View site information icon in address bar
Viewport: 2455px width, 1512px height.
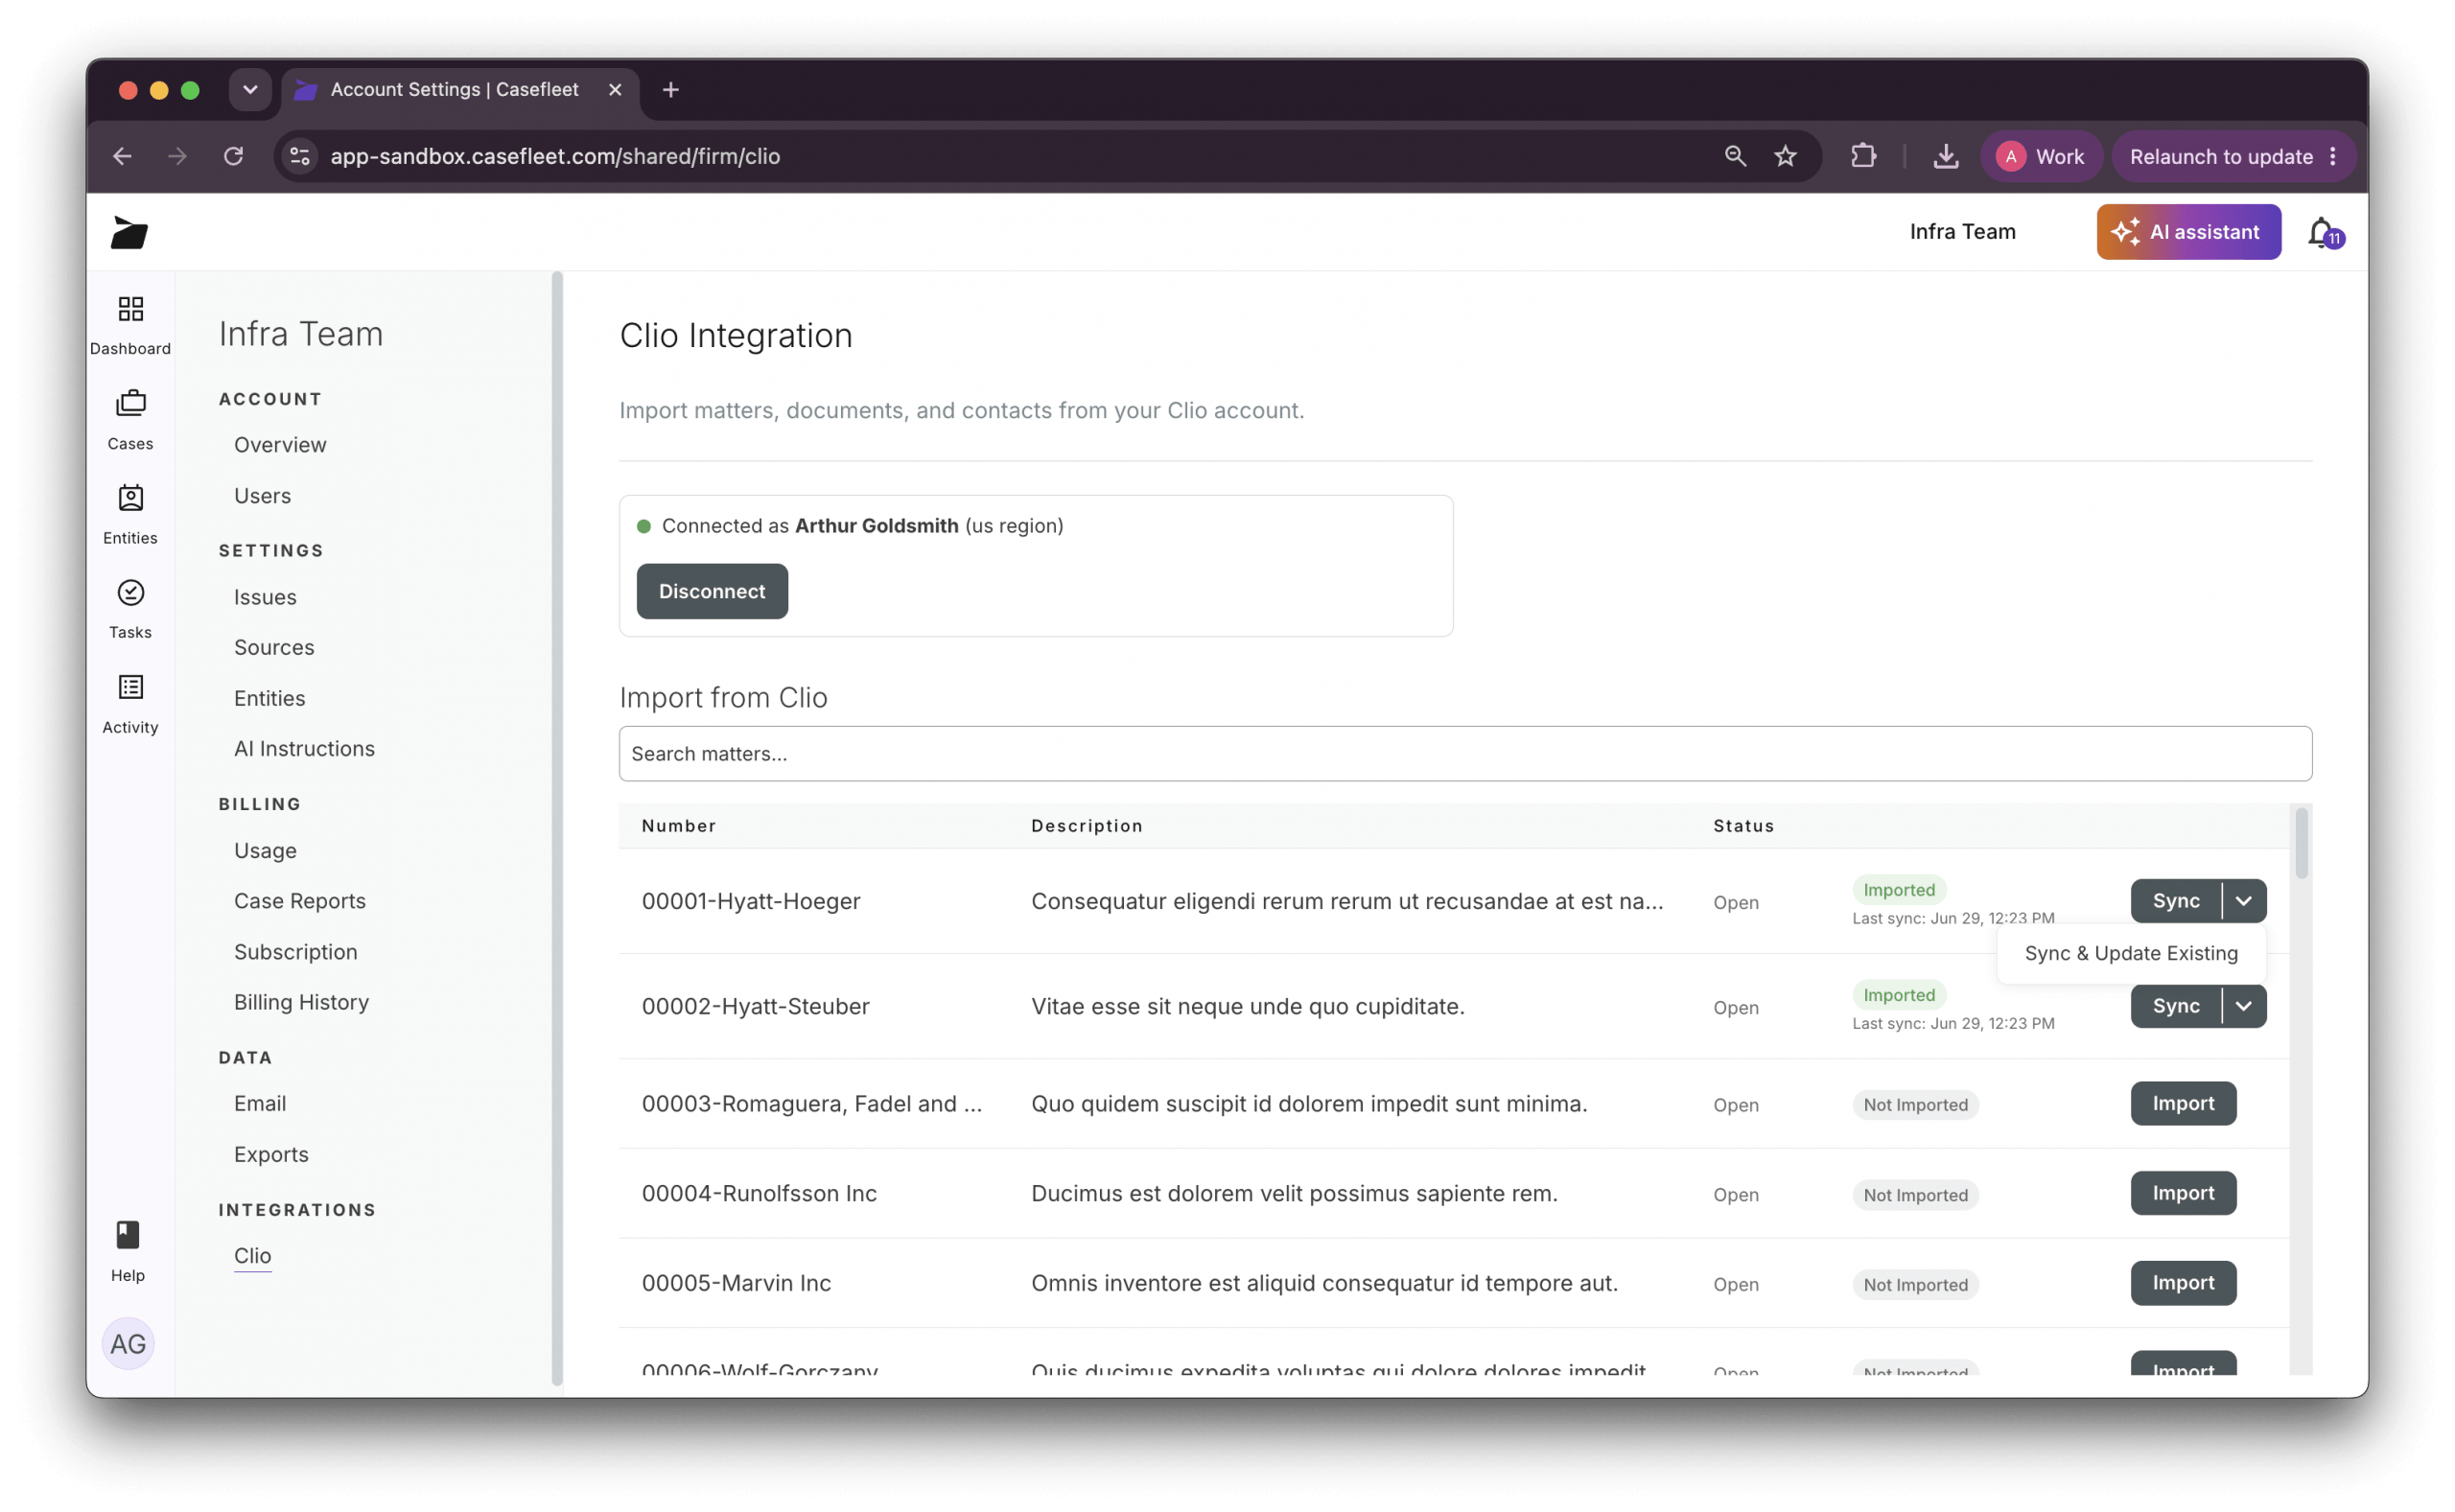[300, 156]
